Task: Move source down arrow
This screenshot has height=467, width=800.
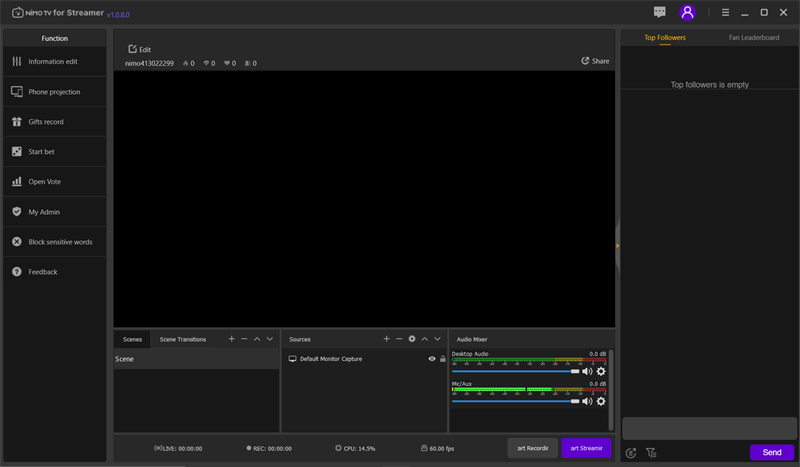Action: pyautogui.click(x=437, y=339)
